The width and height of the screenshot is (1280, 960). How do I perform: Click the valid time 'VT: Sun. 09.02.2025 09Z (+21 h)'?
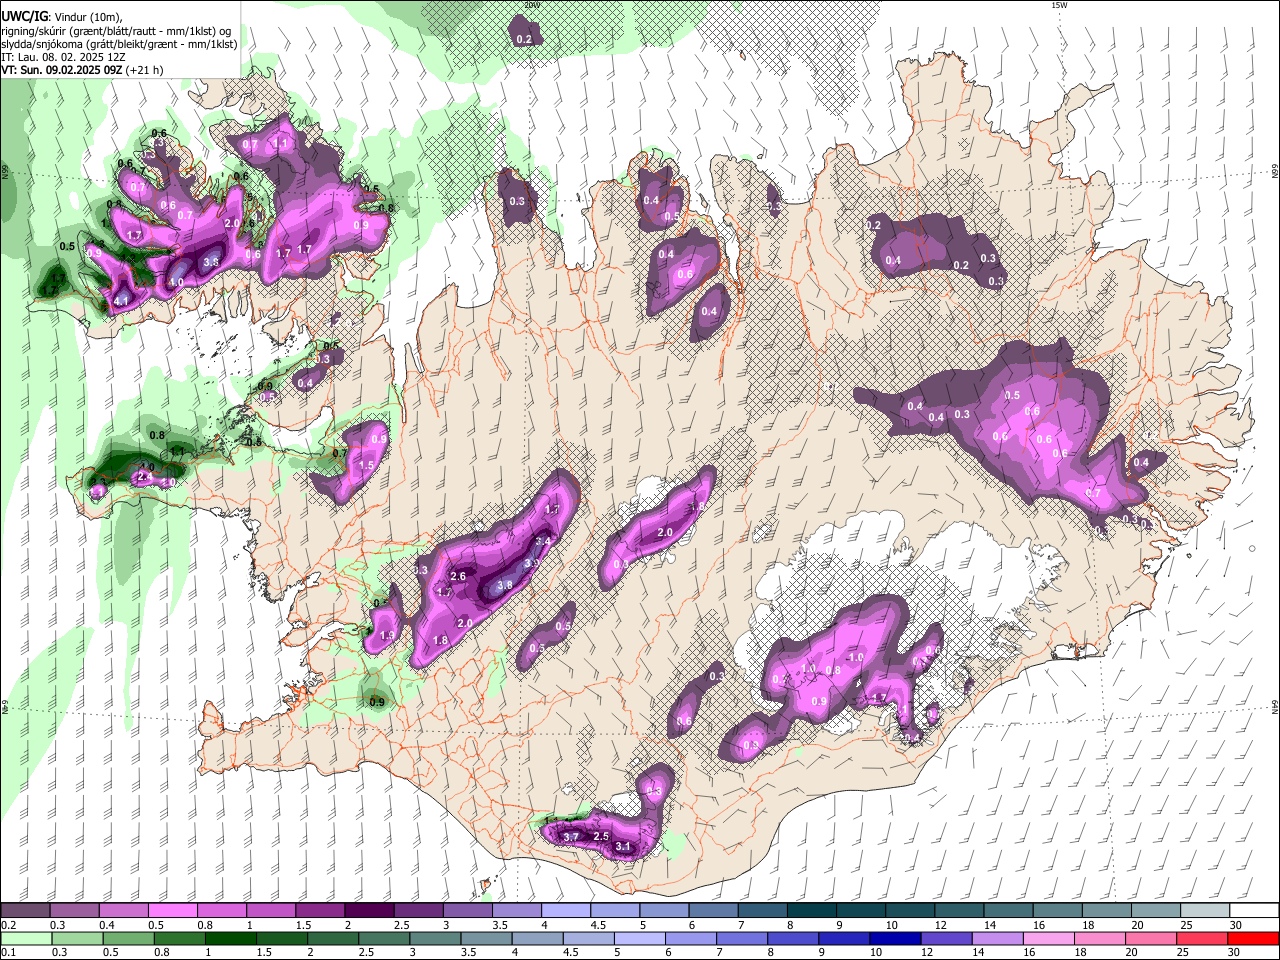click(82, 70)
